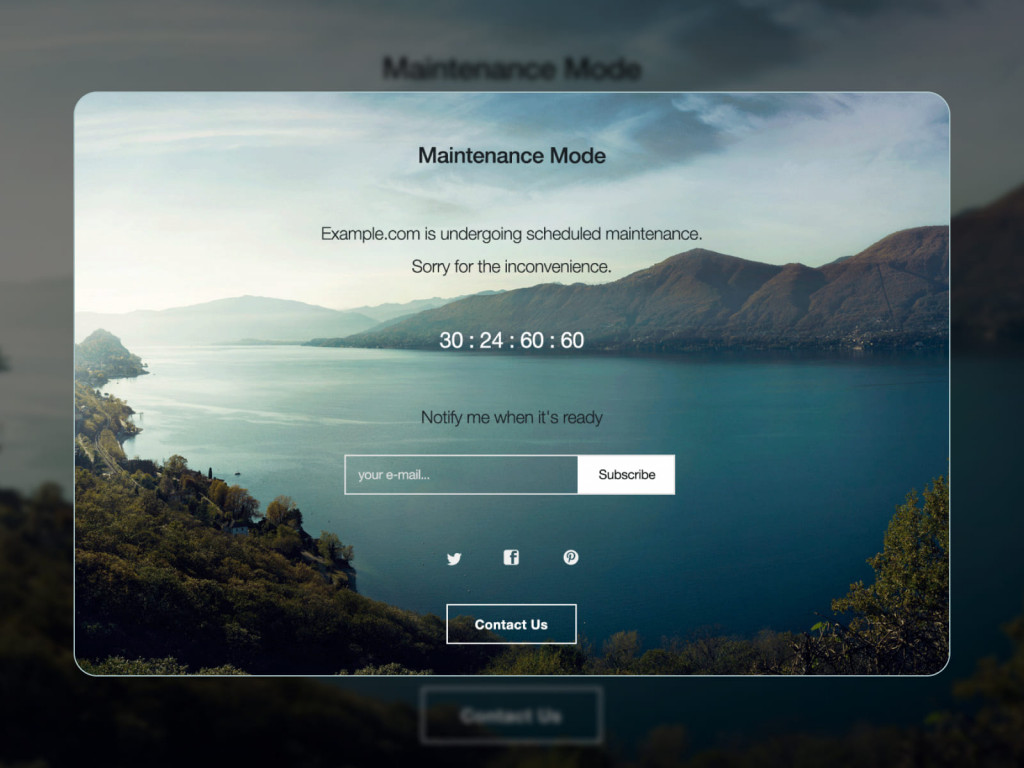Click 'Example.com is undergoing scheduled maintenance.' text
Viewport: 1024px width, 768px height.
coord(511,234)
